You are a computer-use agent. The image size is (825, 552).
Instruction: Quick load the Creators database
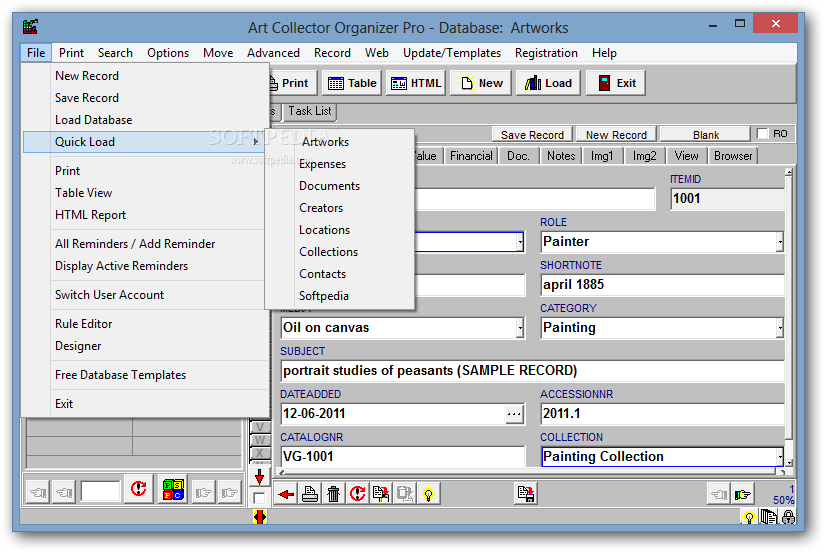coord(340,208)
